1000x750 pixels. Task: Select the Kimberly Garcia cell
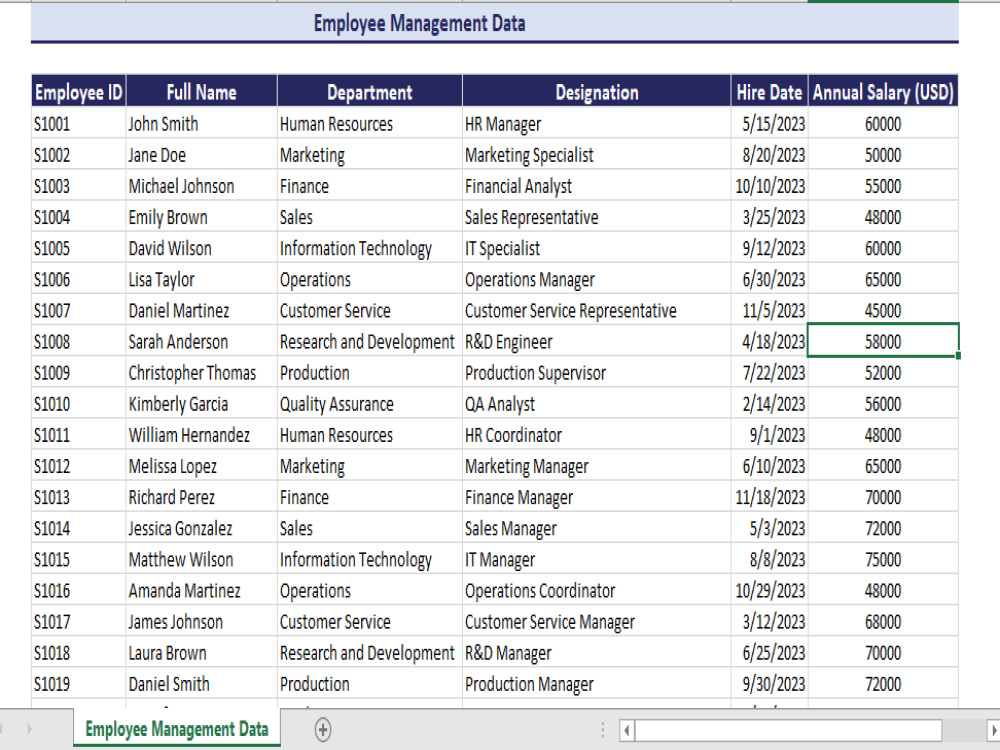202,404
